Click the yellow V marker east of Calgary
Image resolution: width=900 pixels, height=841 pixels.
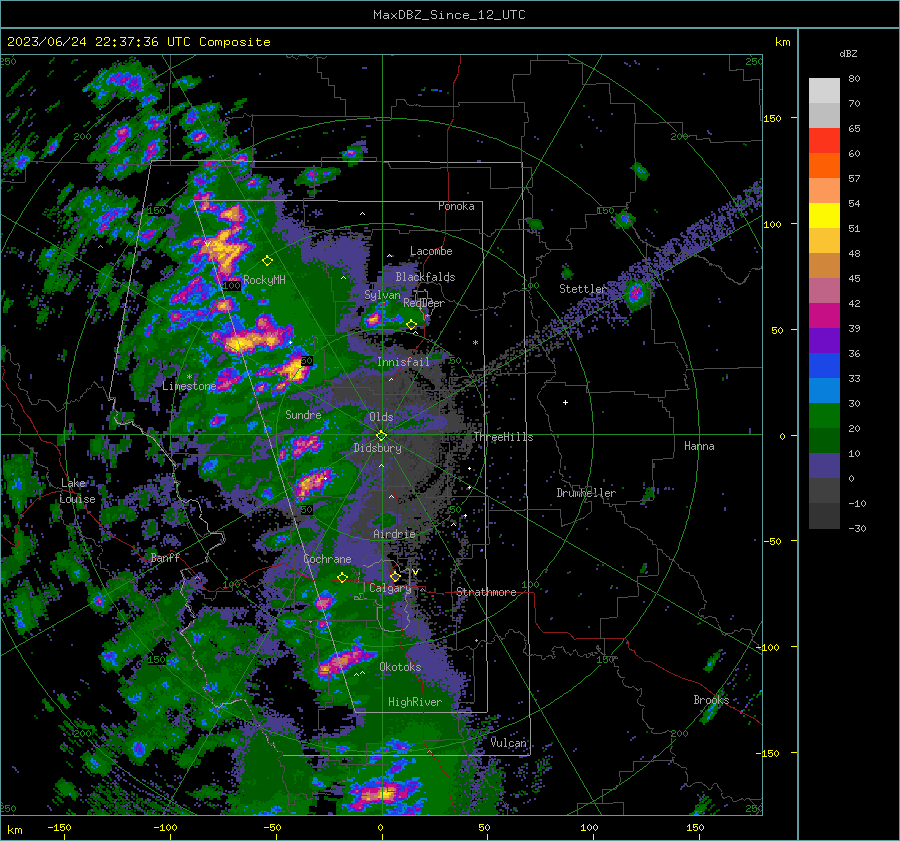pos(415,572)
